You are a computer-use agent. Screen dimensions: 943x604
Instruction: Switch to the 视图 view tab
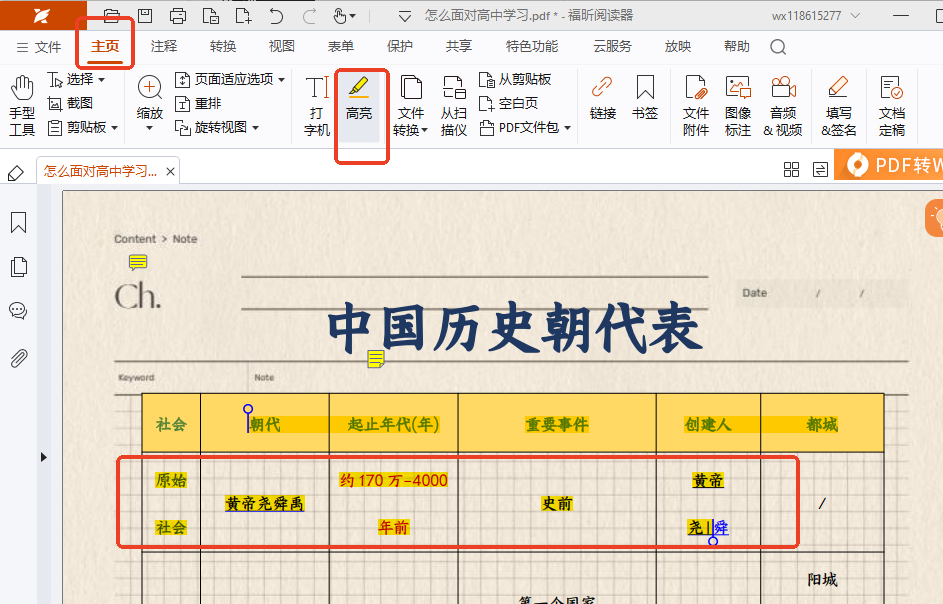pyautogui.click(x=281, y=46)
